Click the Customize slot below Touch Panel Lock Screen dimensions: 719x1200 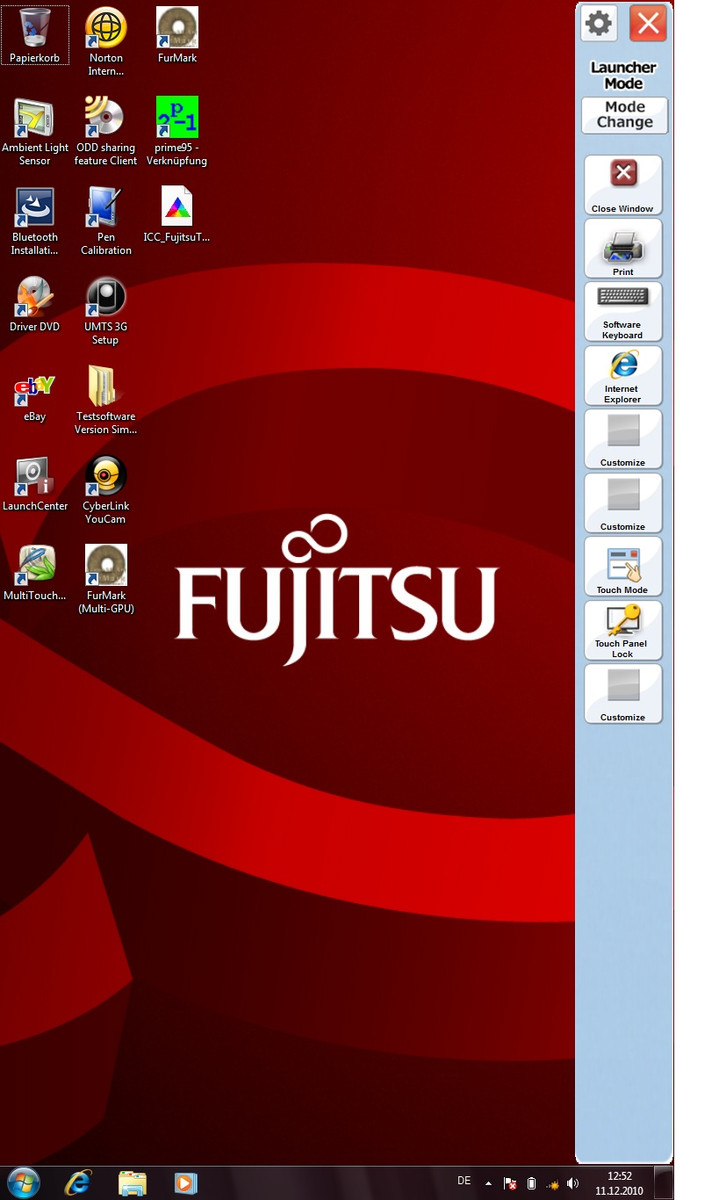623,694
